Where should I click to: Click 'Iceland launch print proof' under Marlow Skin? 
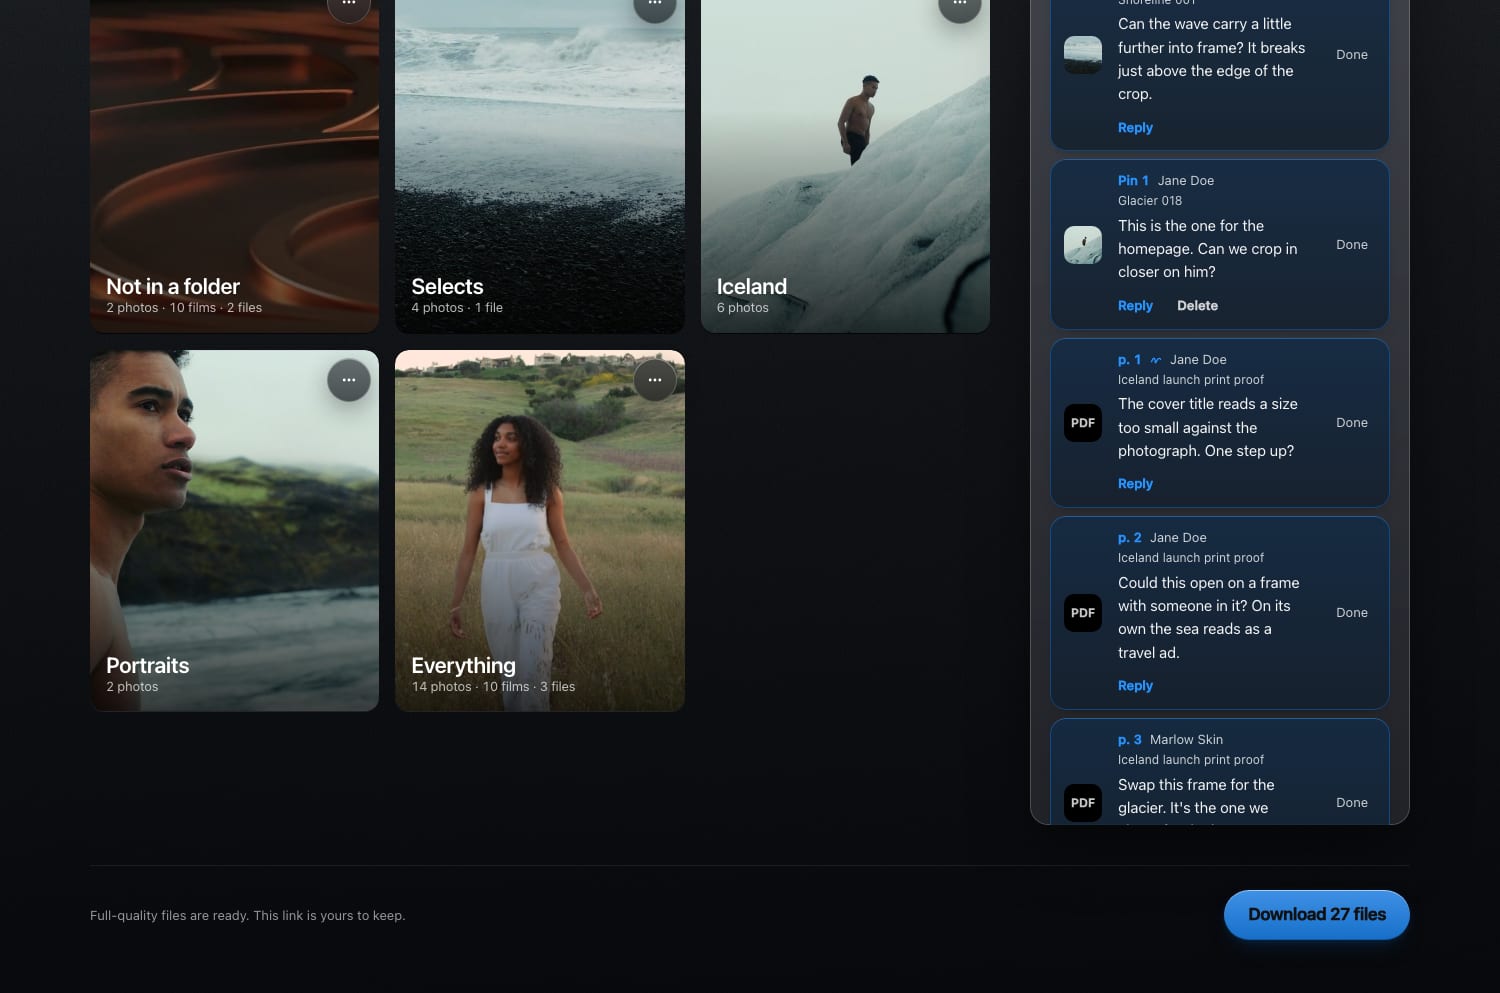click(x=1191, y=760)
